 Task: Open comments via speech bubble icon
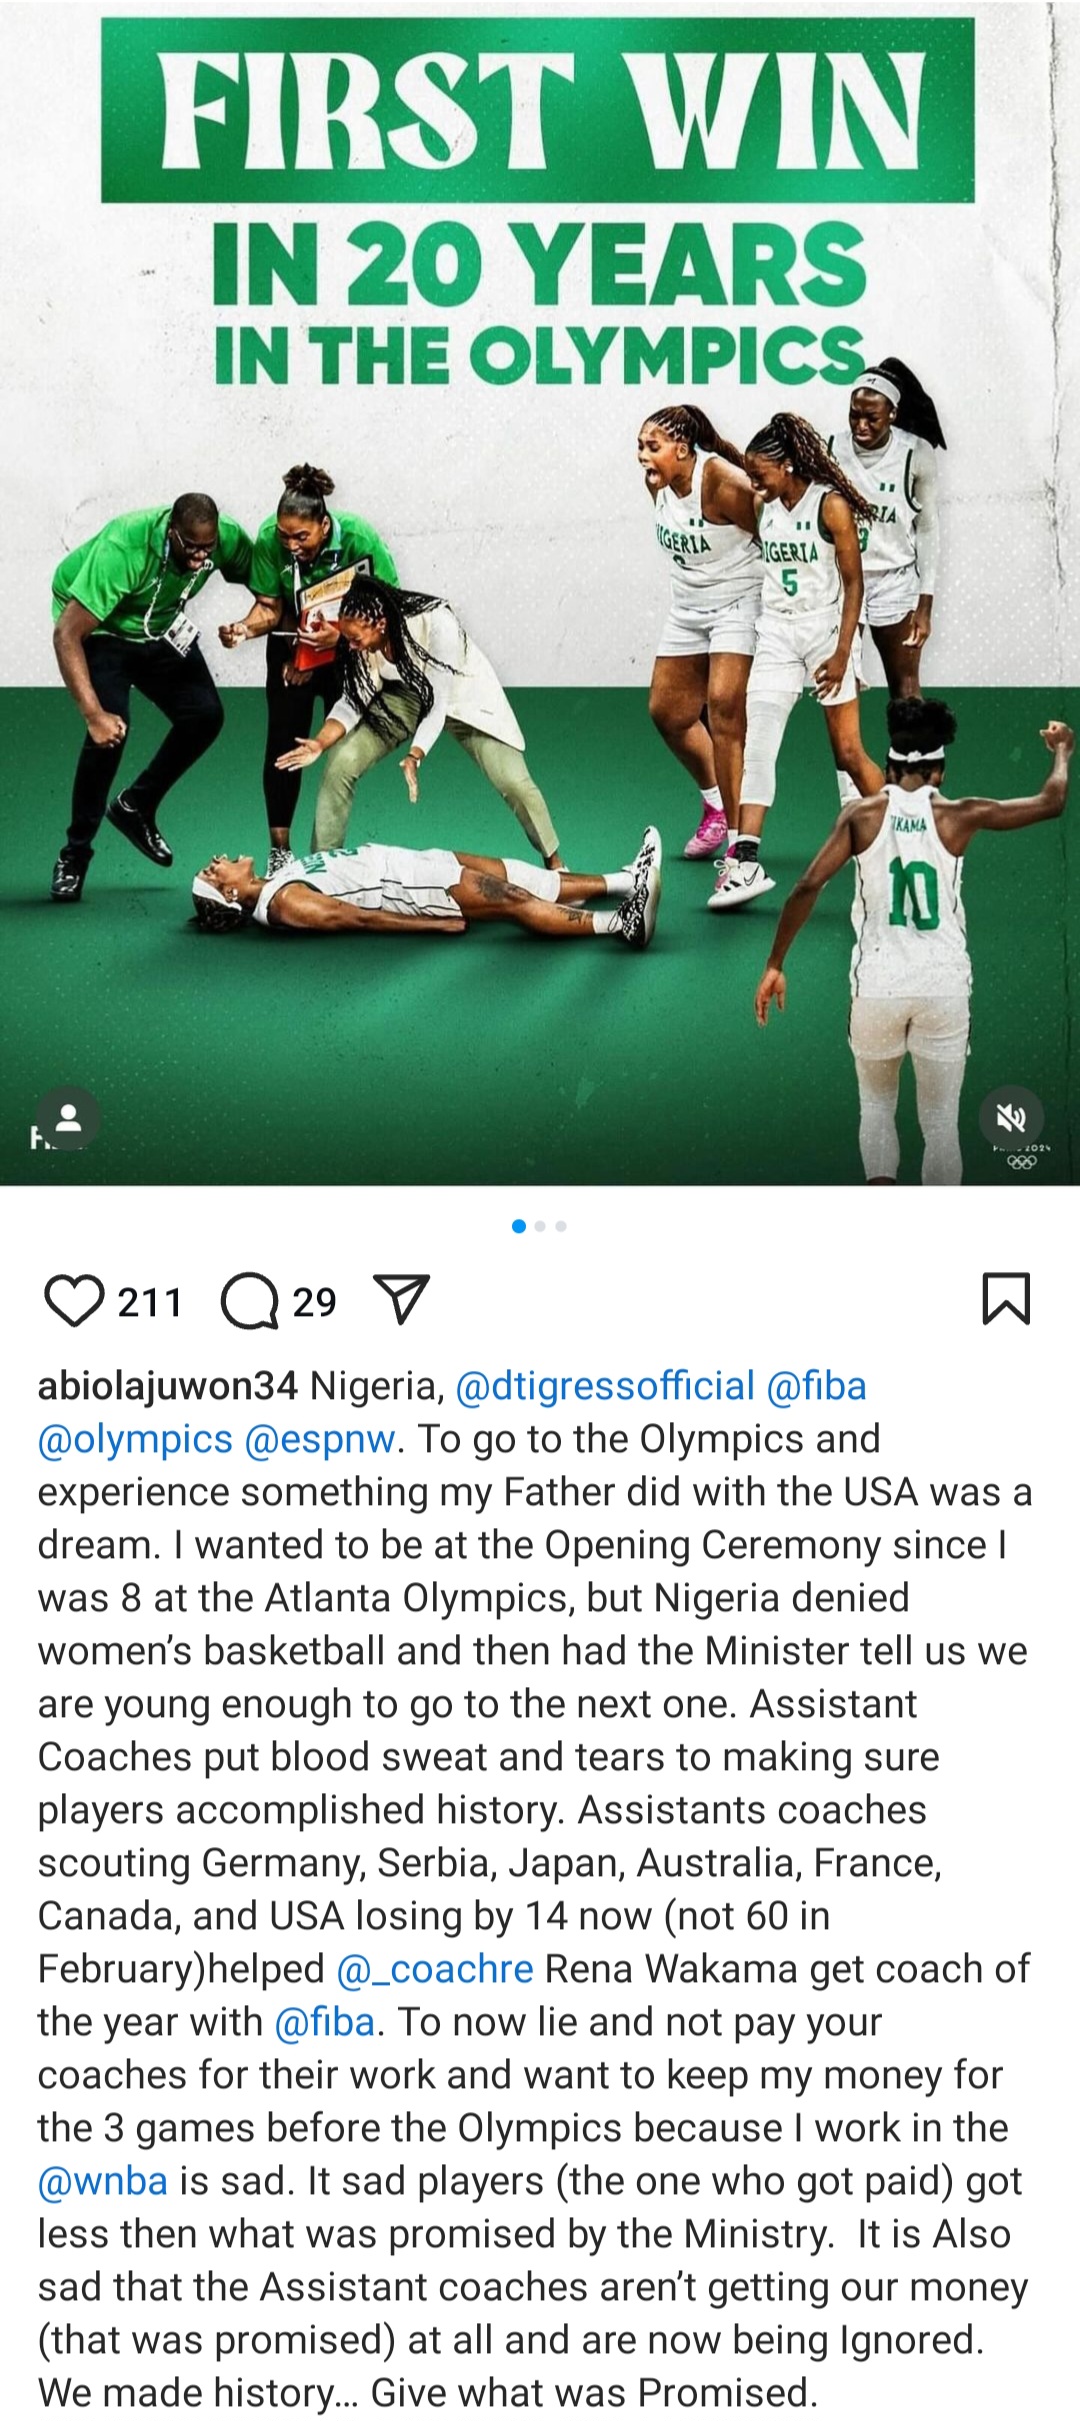tap(249, 1301)
